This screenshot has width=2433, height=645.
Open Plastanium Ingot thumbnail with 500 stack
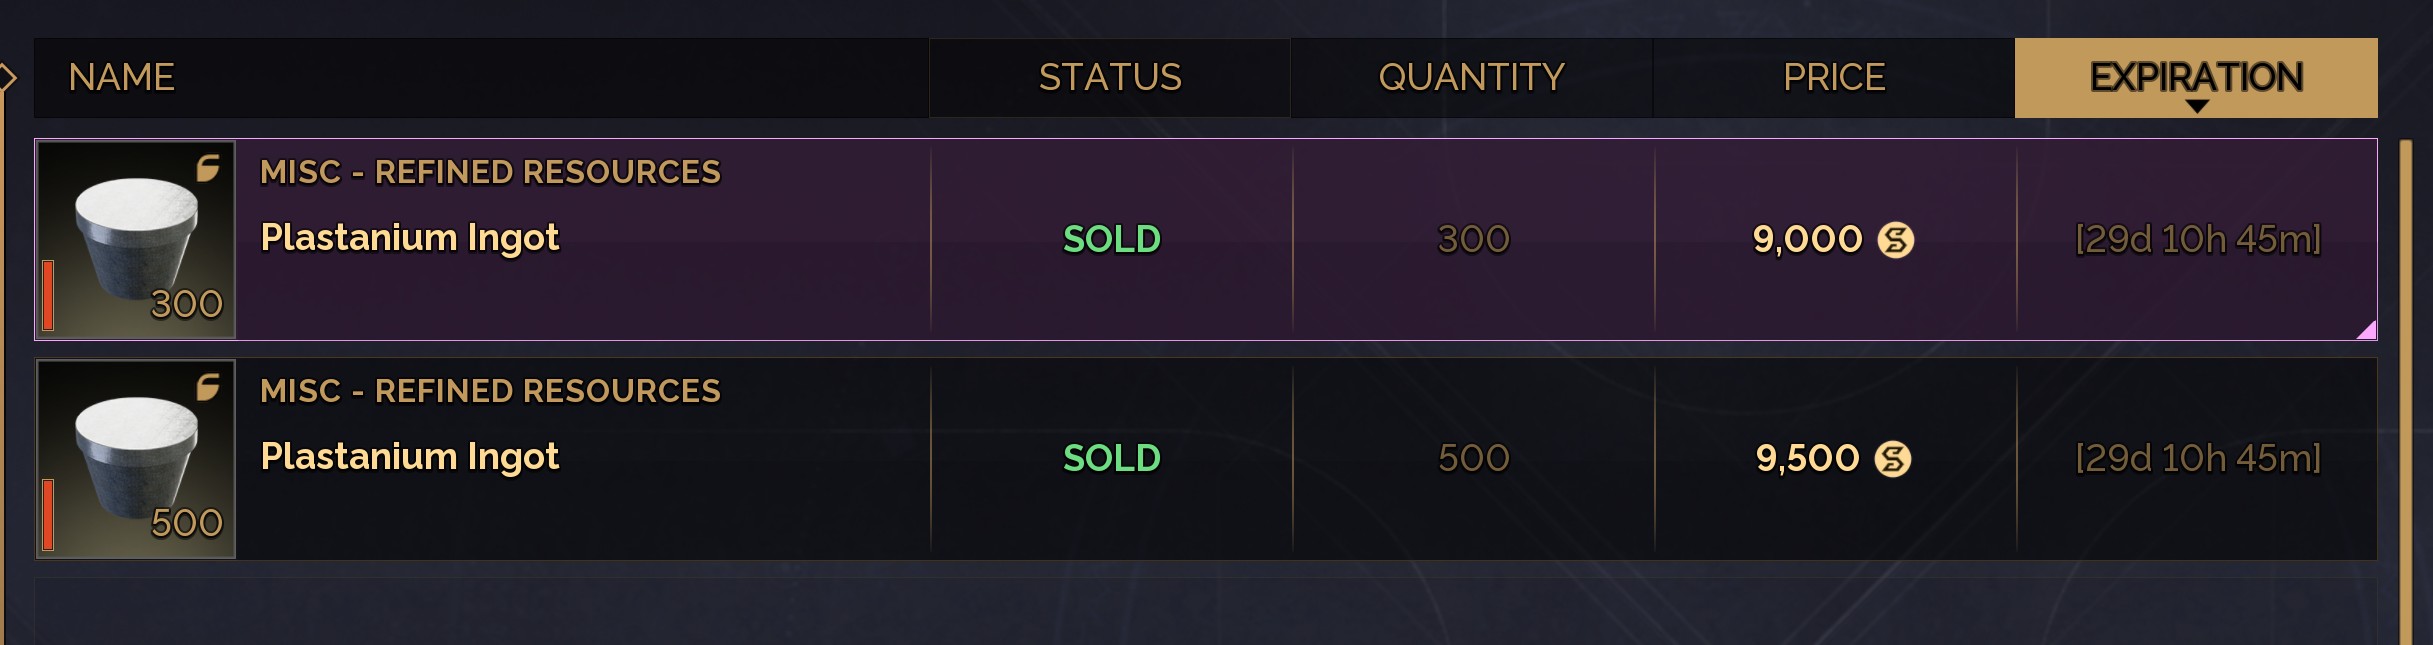[136, 459]
